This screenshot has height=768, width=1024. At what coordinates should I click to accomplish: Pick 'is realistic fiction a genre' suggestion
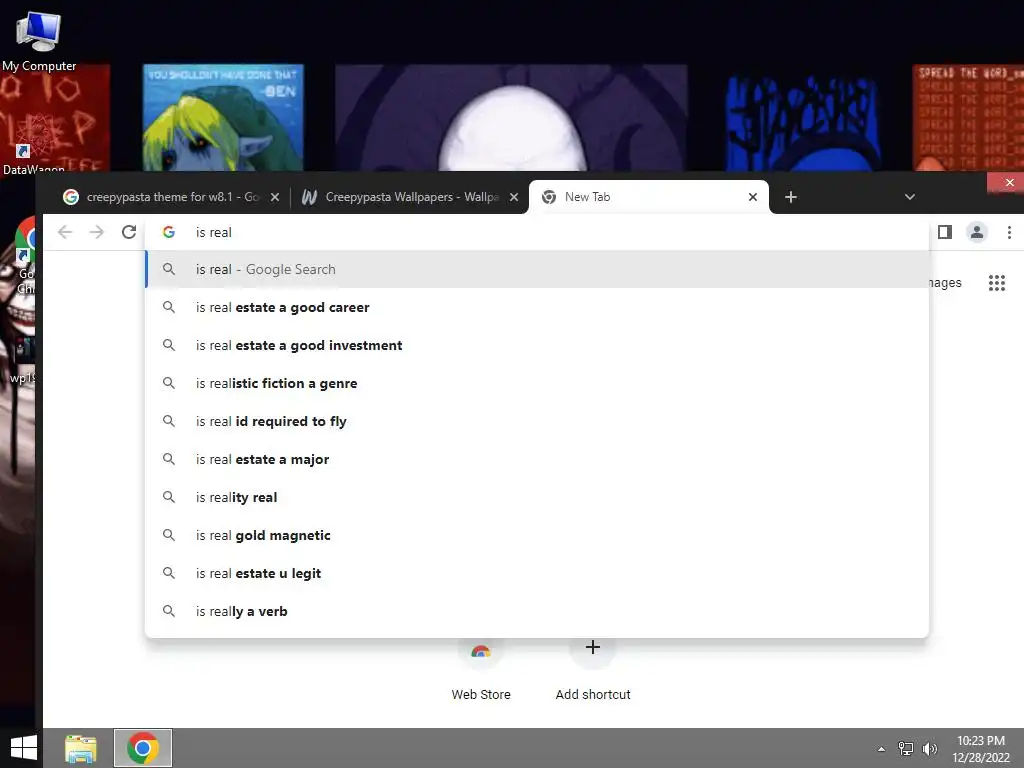pyautogui.click(x=537, y=383)
